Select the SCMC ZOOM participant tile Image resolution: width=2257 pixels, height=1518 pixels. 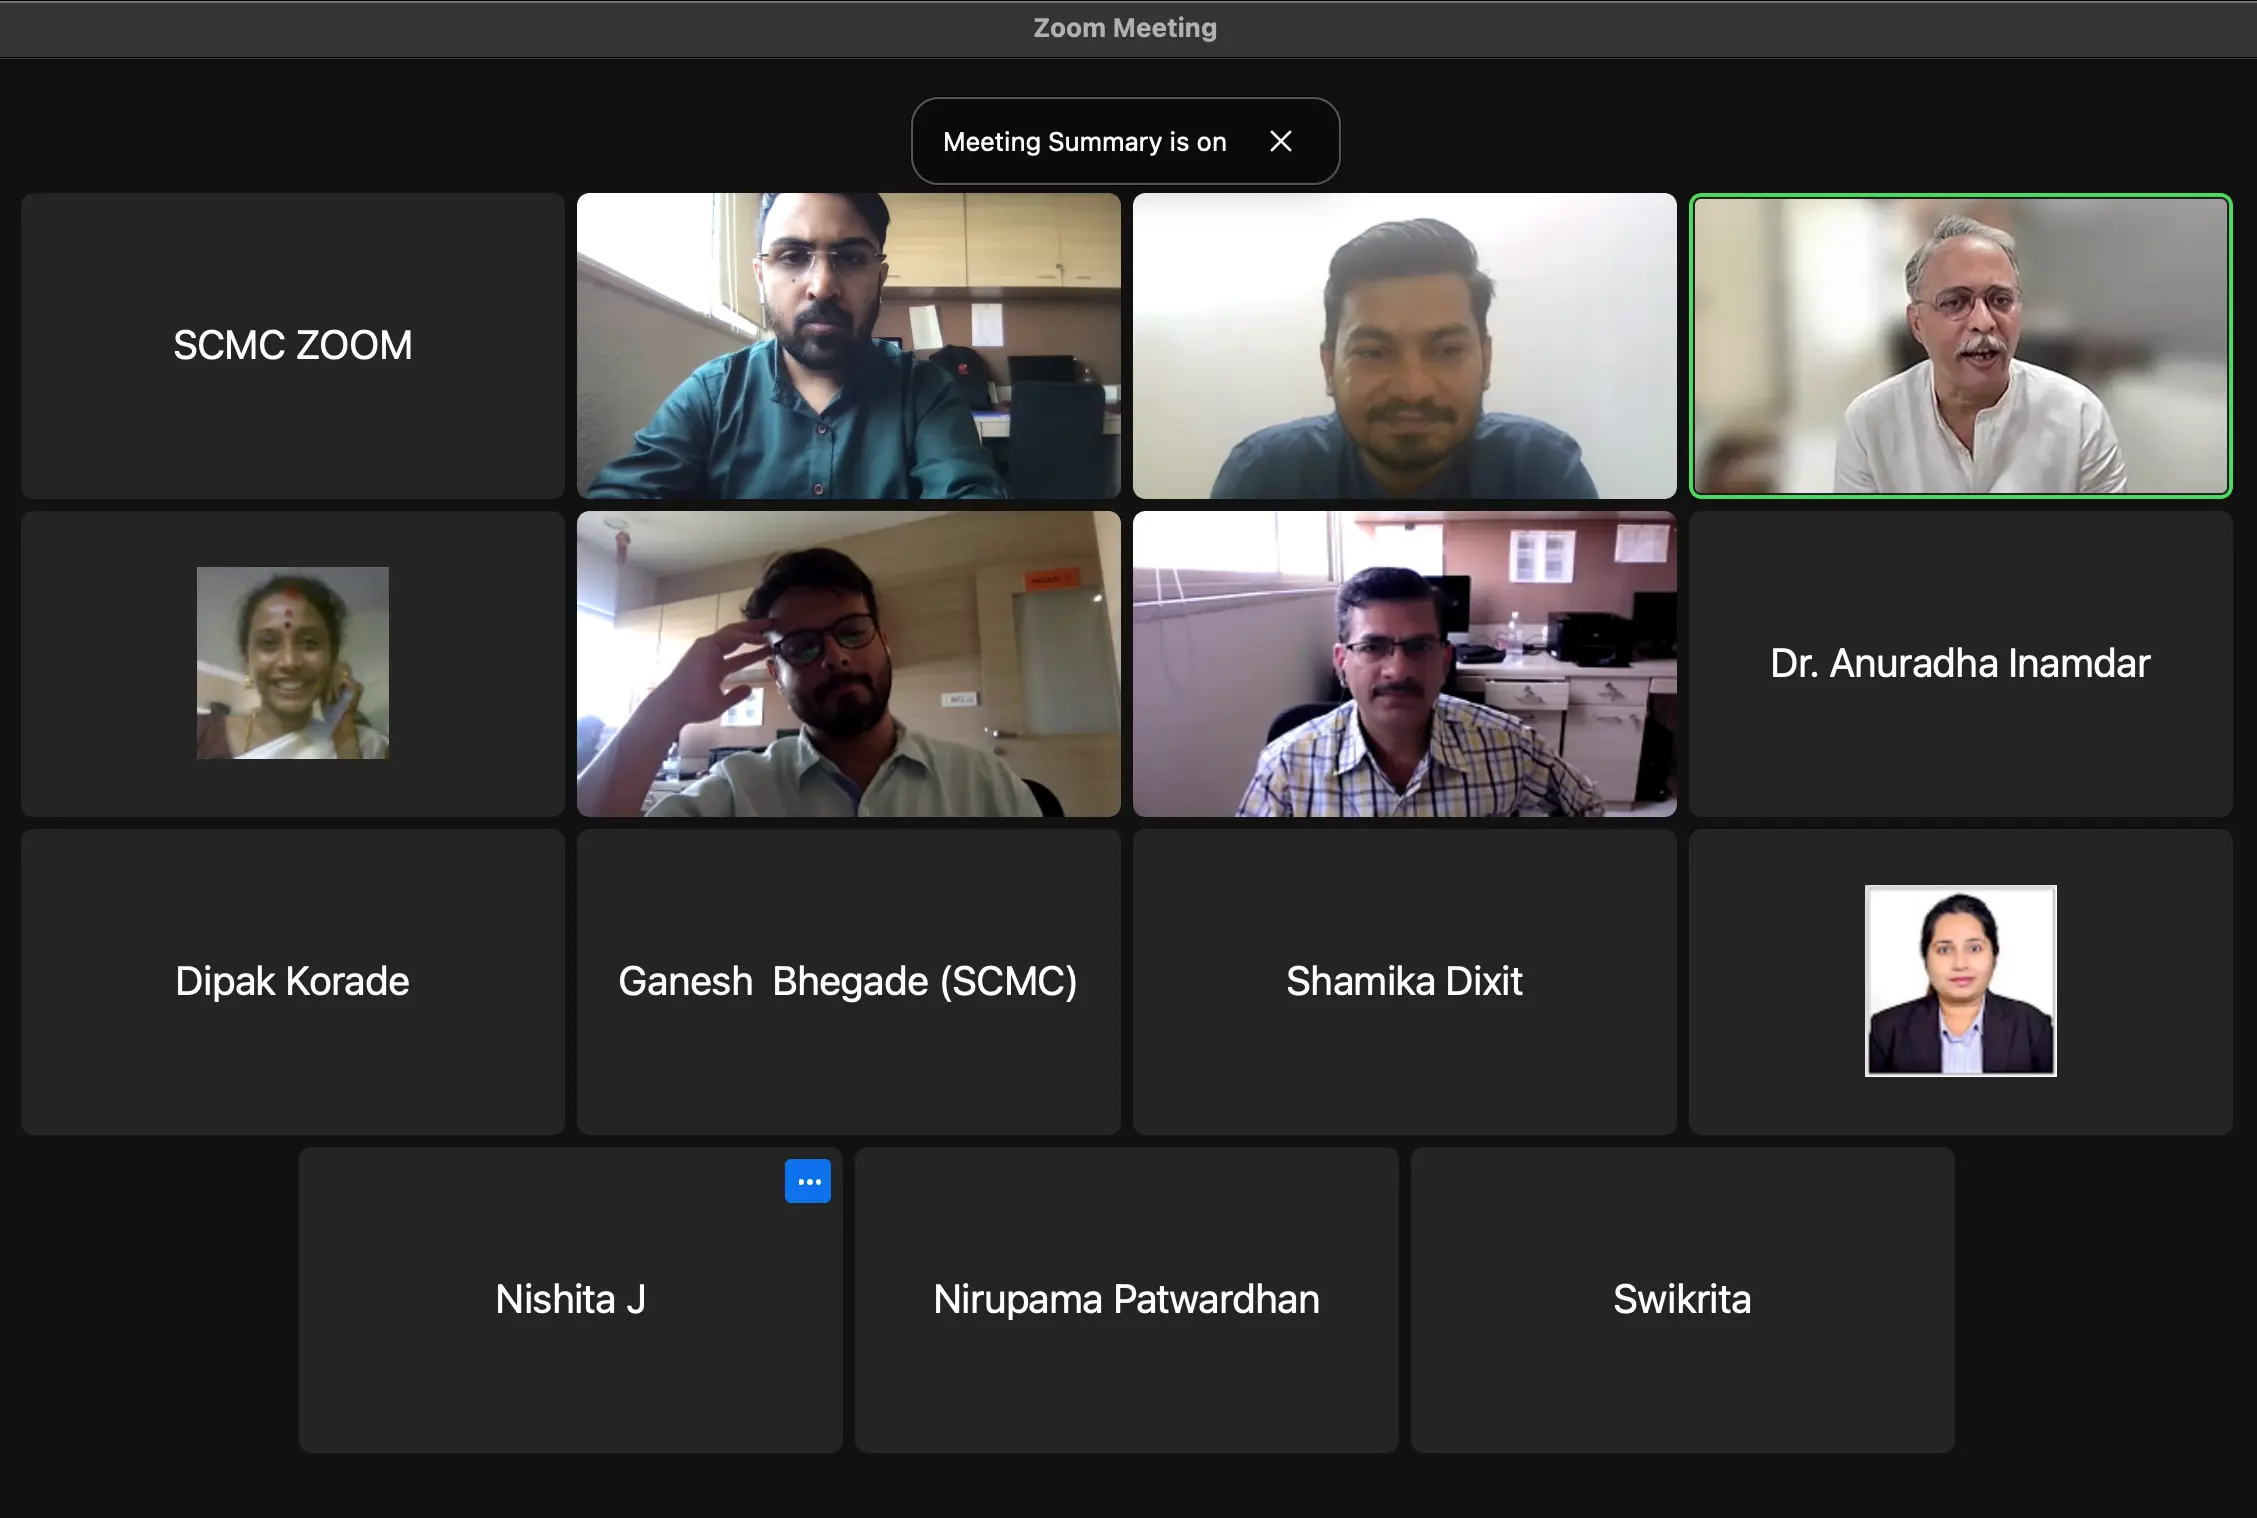(293, 345)
